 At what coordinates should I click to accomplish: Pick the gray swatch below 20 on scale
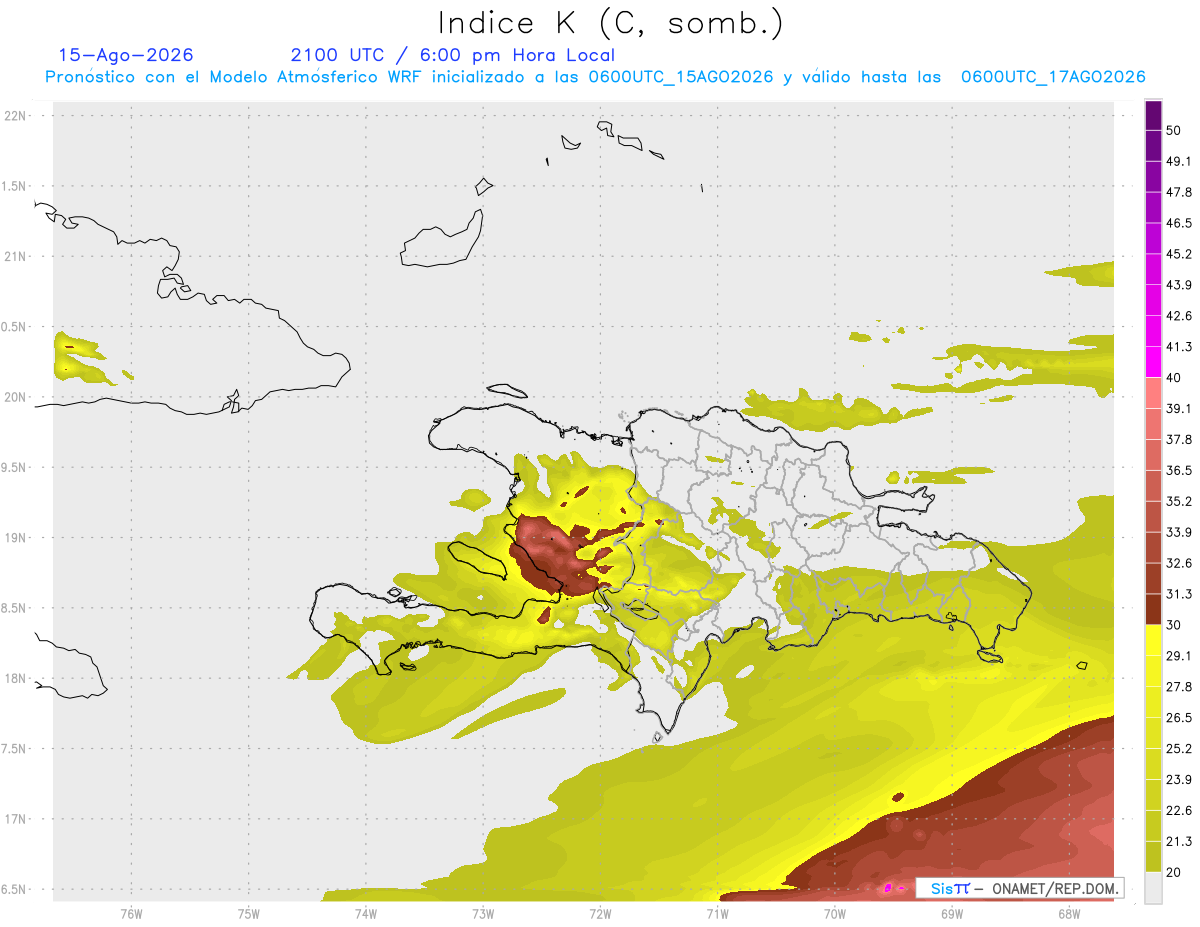tap(1154, 888)
